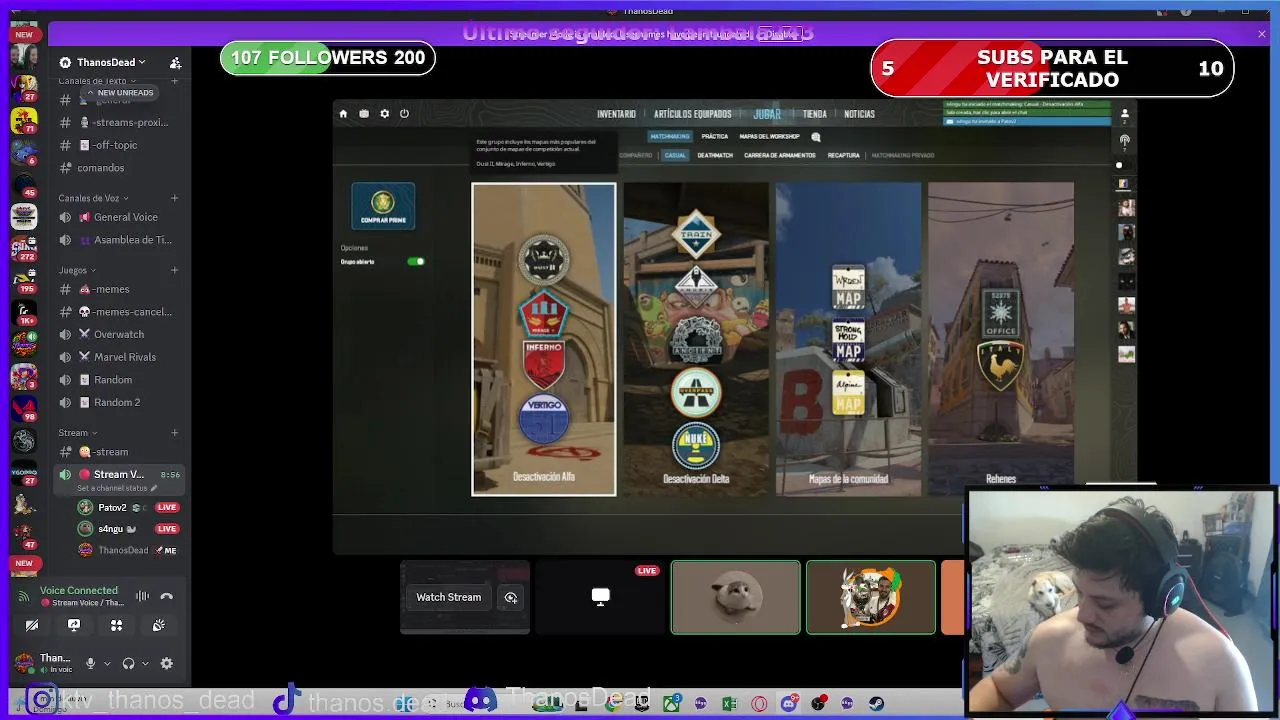This screenshot has height=720, width=1280.
Task: Switch to Noticias tab
Action: 859,114
